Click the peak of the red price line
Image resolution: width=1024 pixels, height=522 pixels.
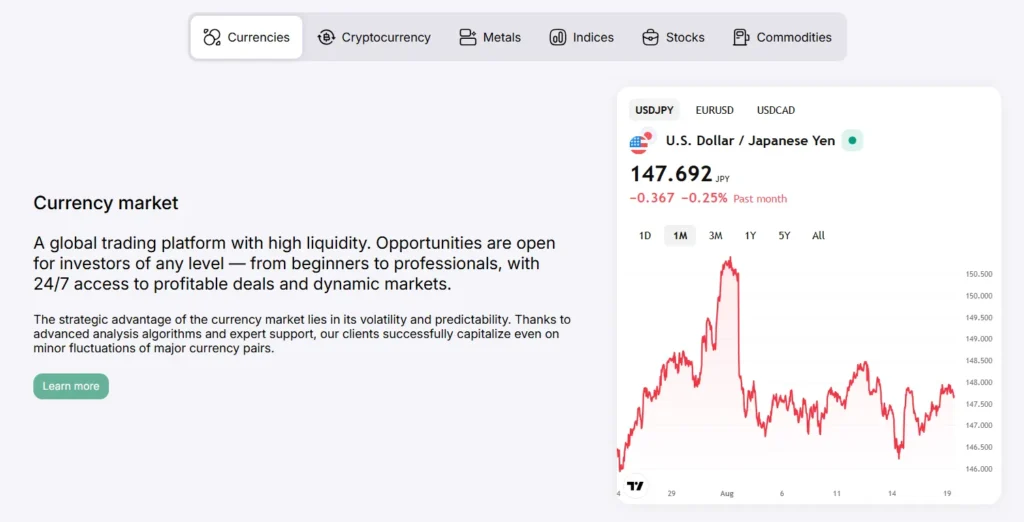[x=730, y=259]
